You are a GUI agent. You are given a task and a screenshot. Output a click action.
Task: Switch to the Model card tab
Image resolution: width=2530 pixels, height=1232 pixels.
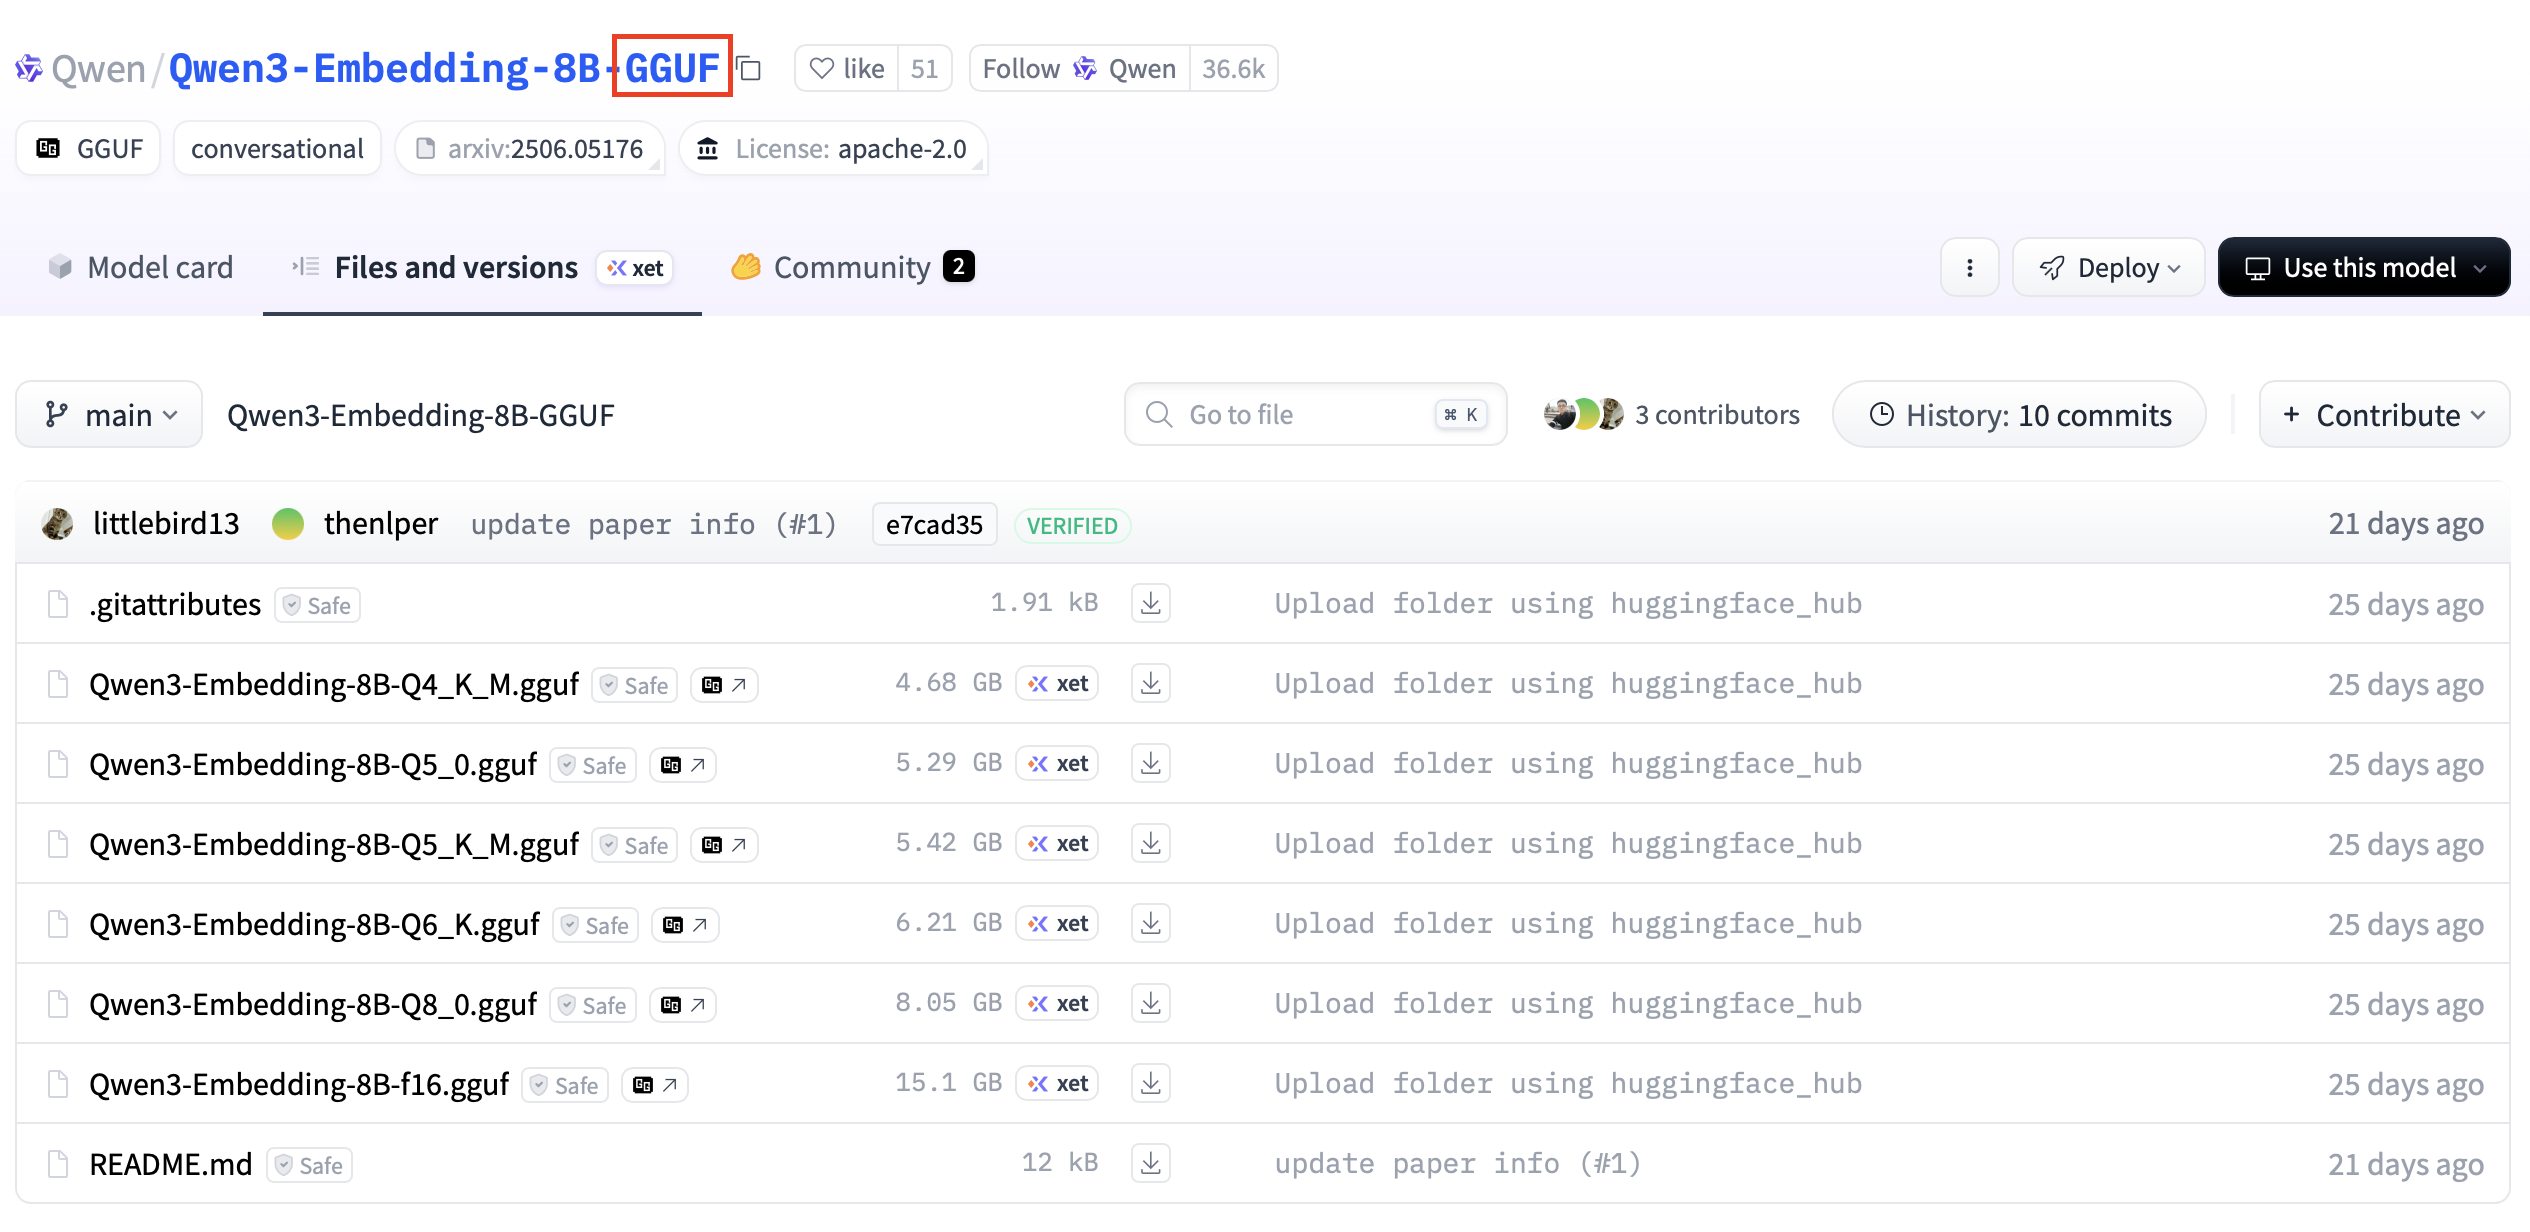click(140, 267)
